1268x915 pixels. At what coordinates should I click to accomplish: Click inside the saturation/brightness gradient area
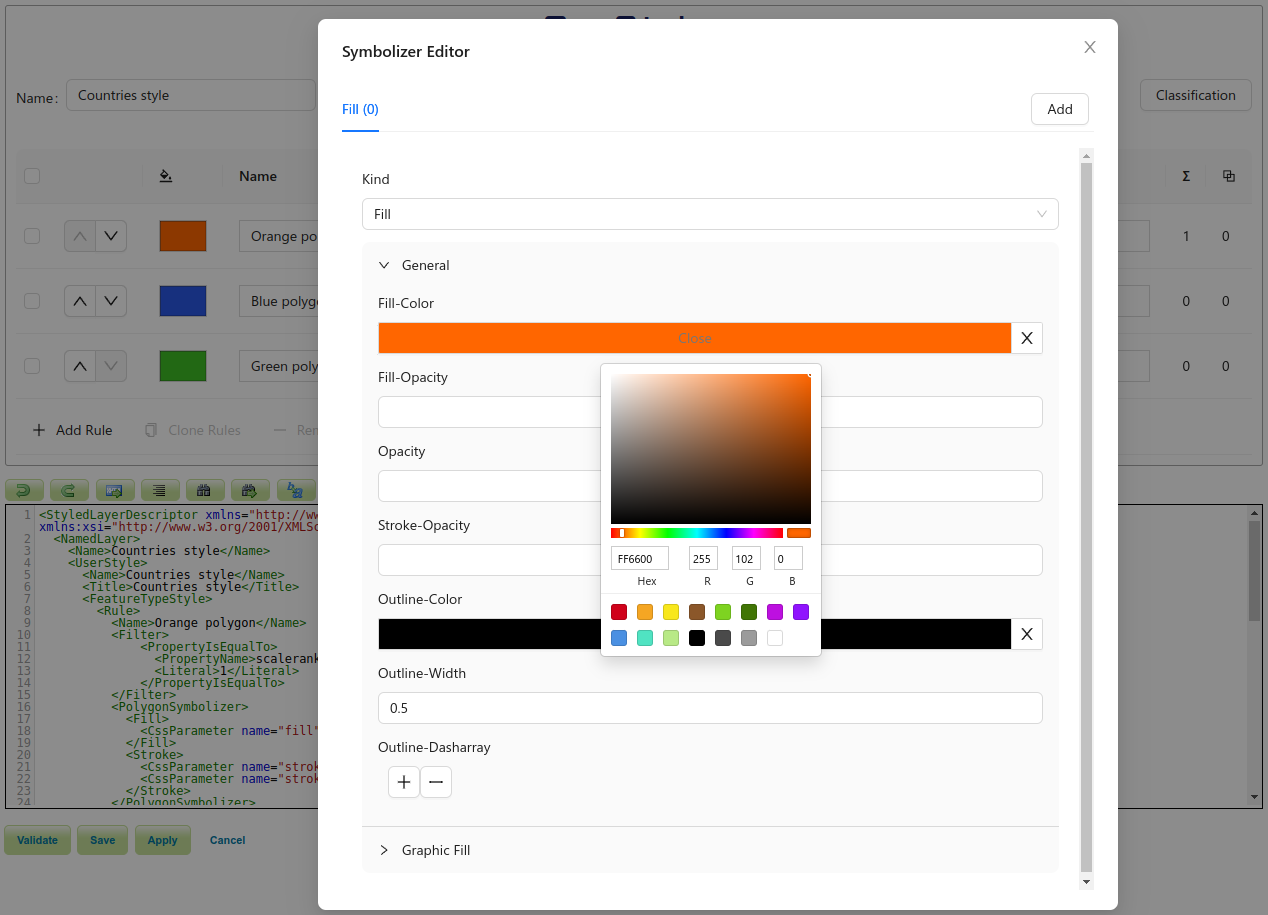(711, 449)
